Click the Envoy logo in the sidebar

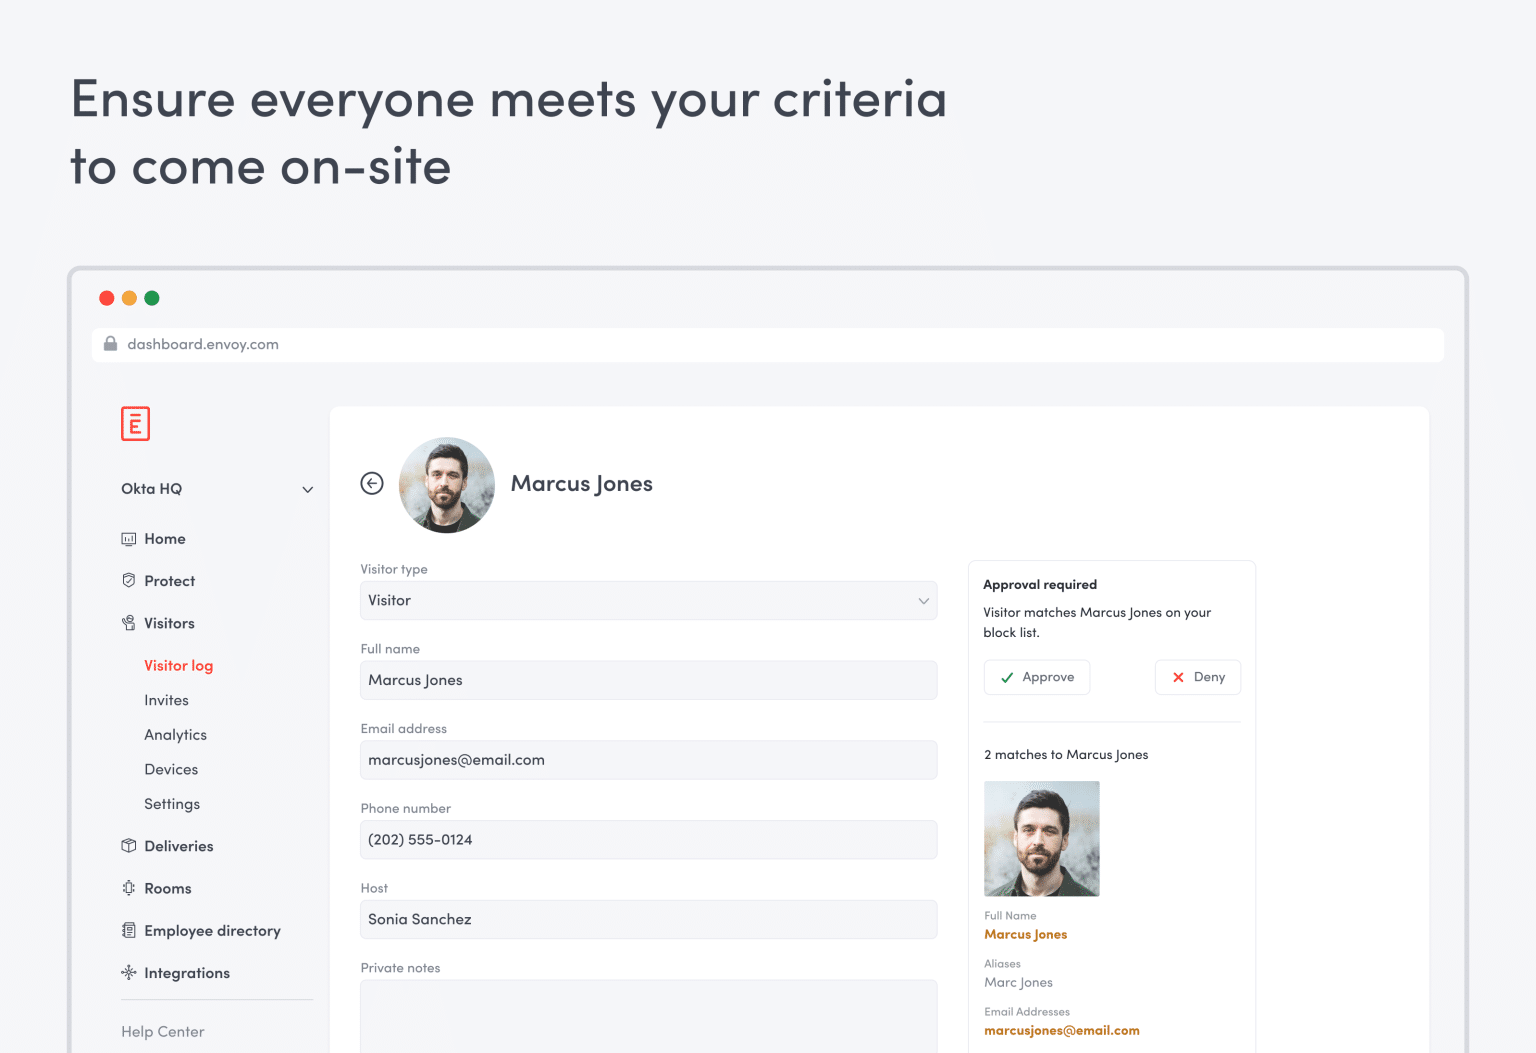135,423
